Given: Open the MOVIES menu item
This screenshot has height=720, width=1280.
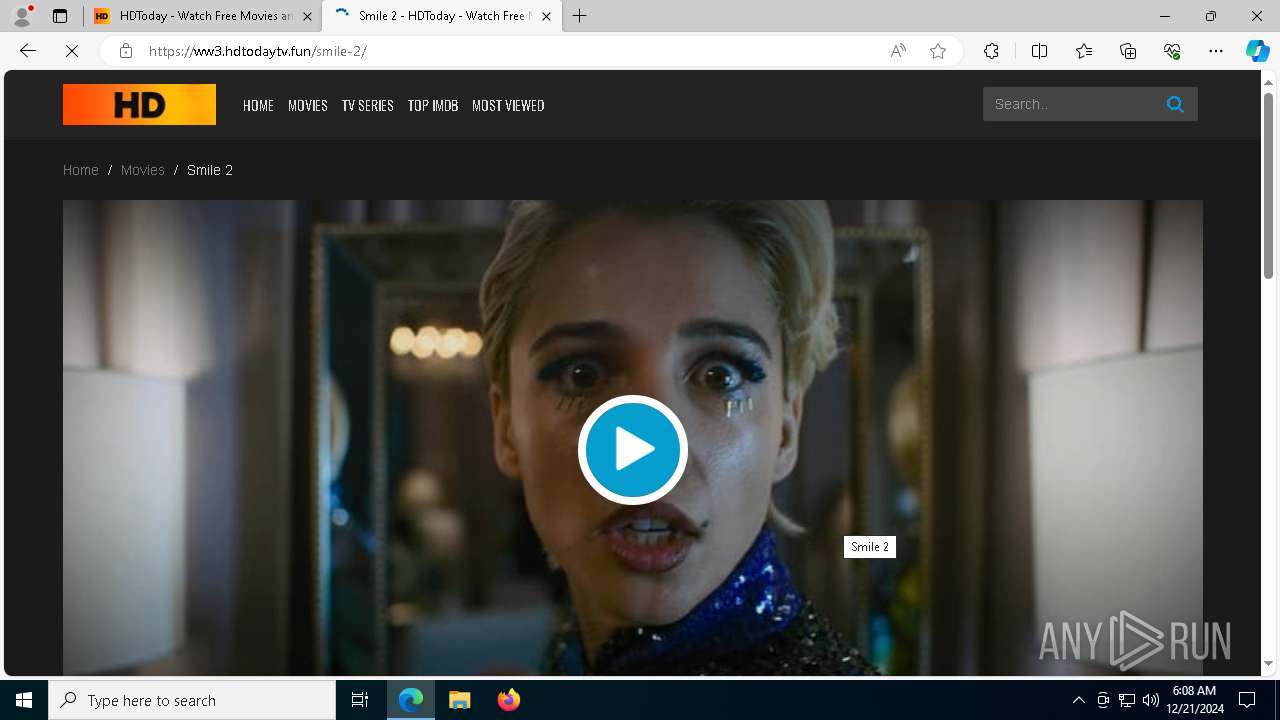Looking at the screenshot, I should click(308, 105).
